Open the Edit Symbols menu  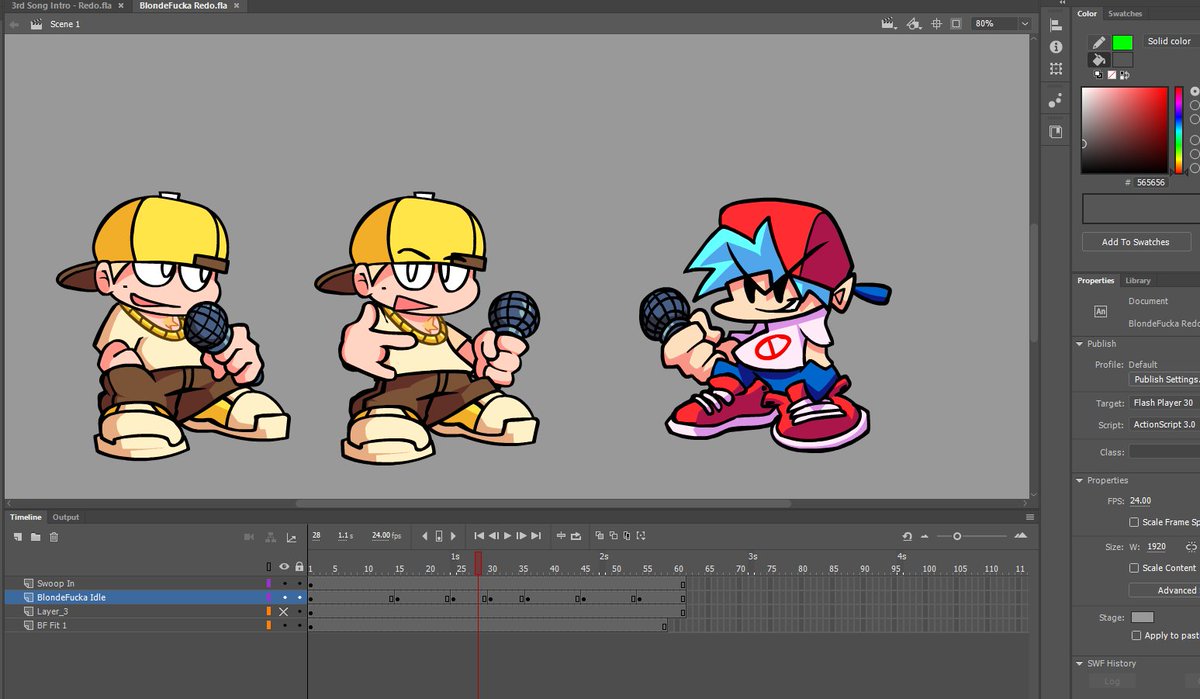[x=914, y=23]
